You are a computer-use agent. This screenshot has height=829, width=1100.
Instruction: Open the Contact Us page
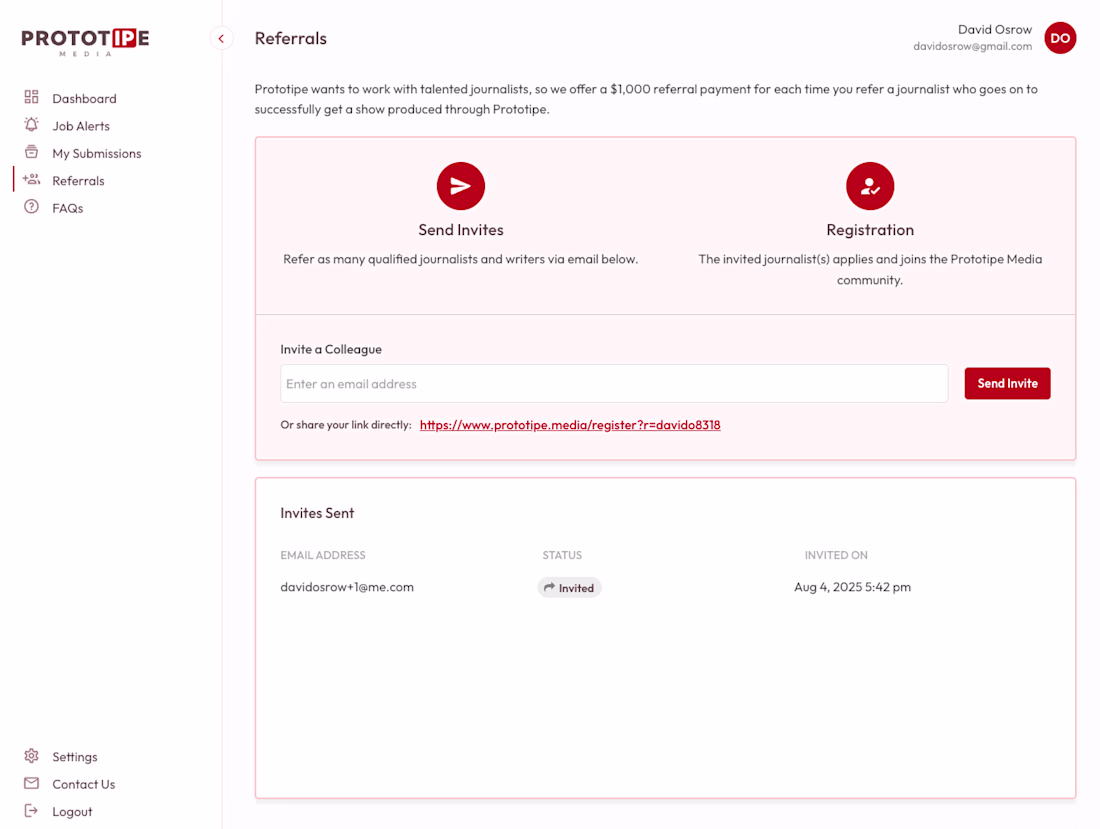click(83, 784)
